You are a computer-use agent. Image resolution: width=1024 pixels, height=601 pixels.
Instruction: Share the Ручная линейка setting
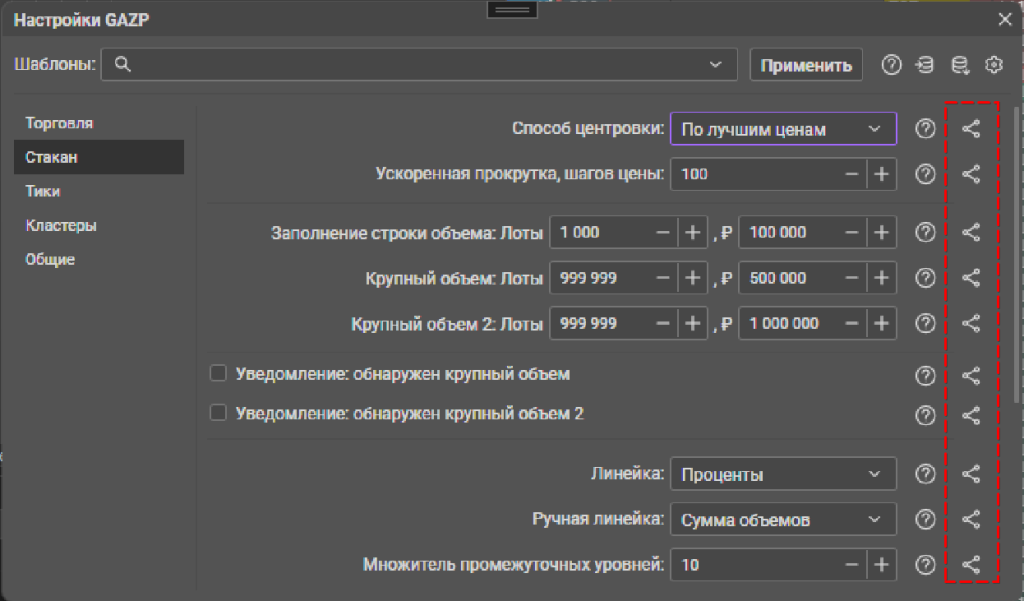pyautogui.click(x=971, y=519)
